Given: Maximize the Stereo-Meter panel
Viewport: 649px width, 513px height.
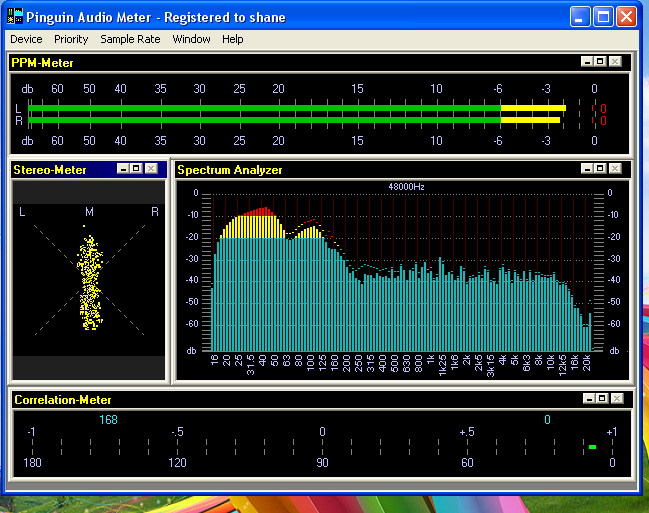Looking at the screenshot, I should click(x=136, y=169).
